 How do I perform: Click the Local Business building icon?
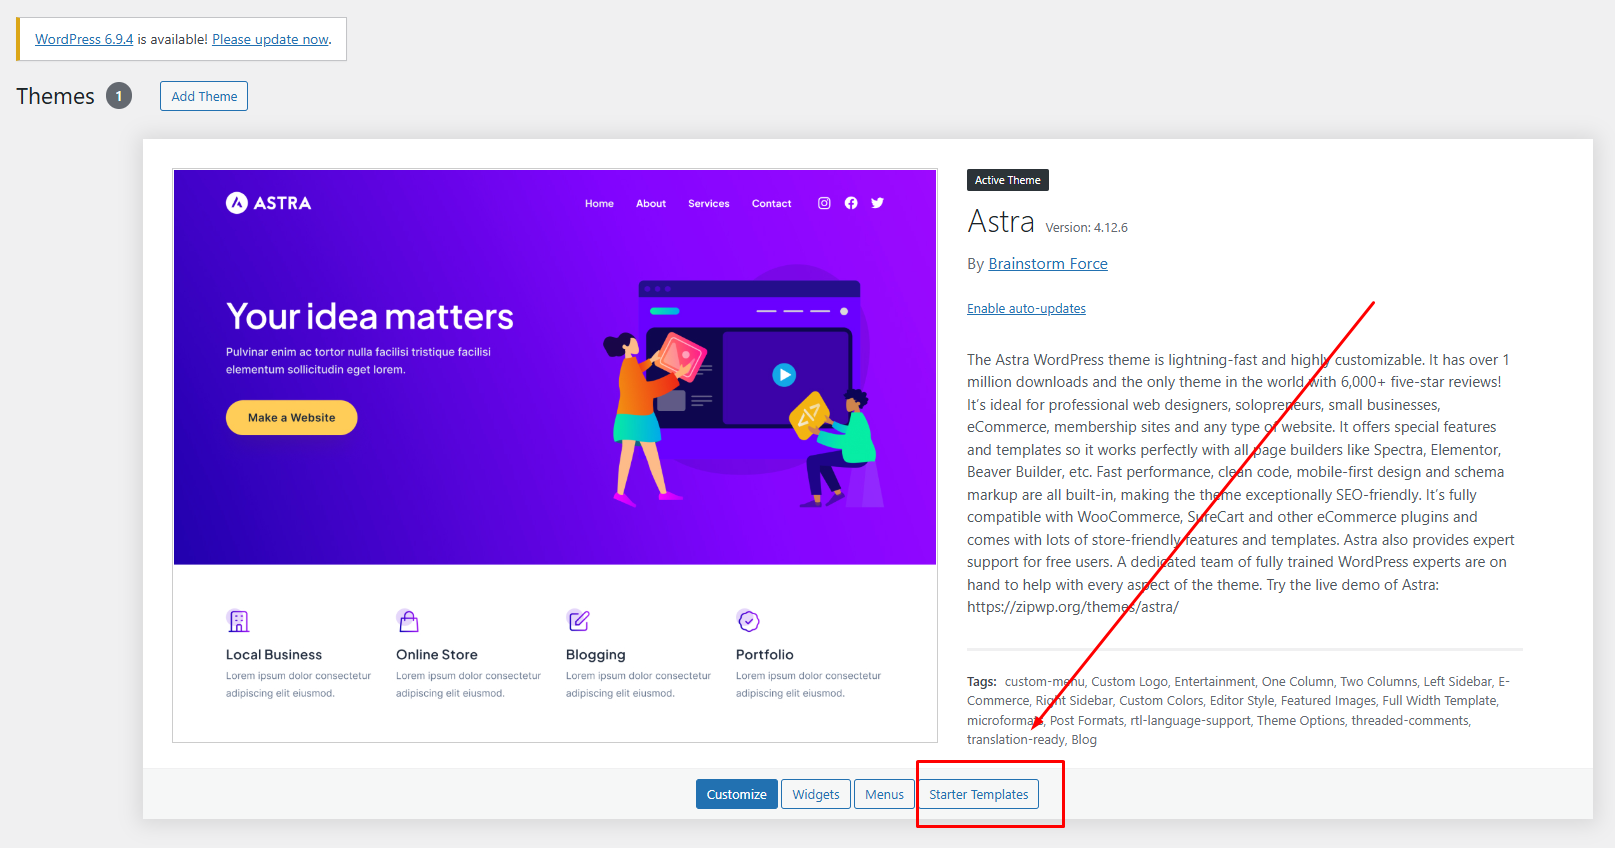238,621
